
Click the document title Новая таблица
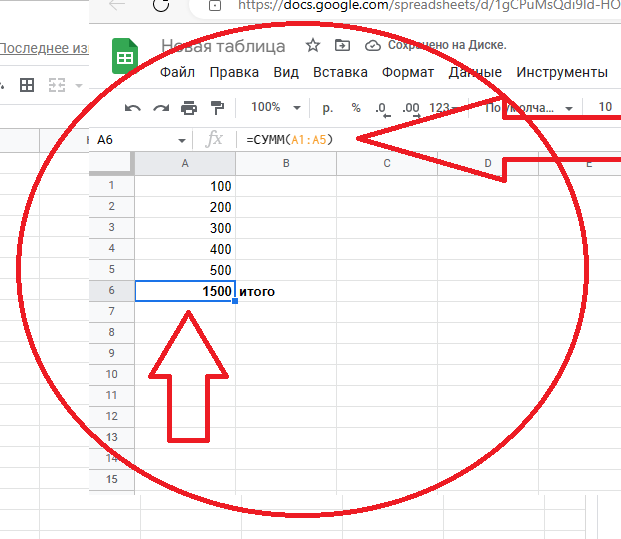223,46
